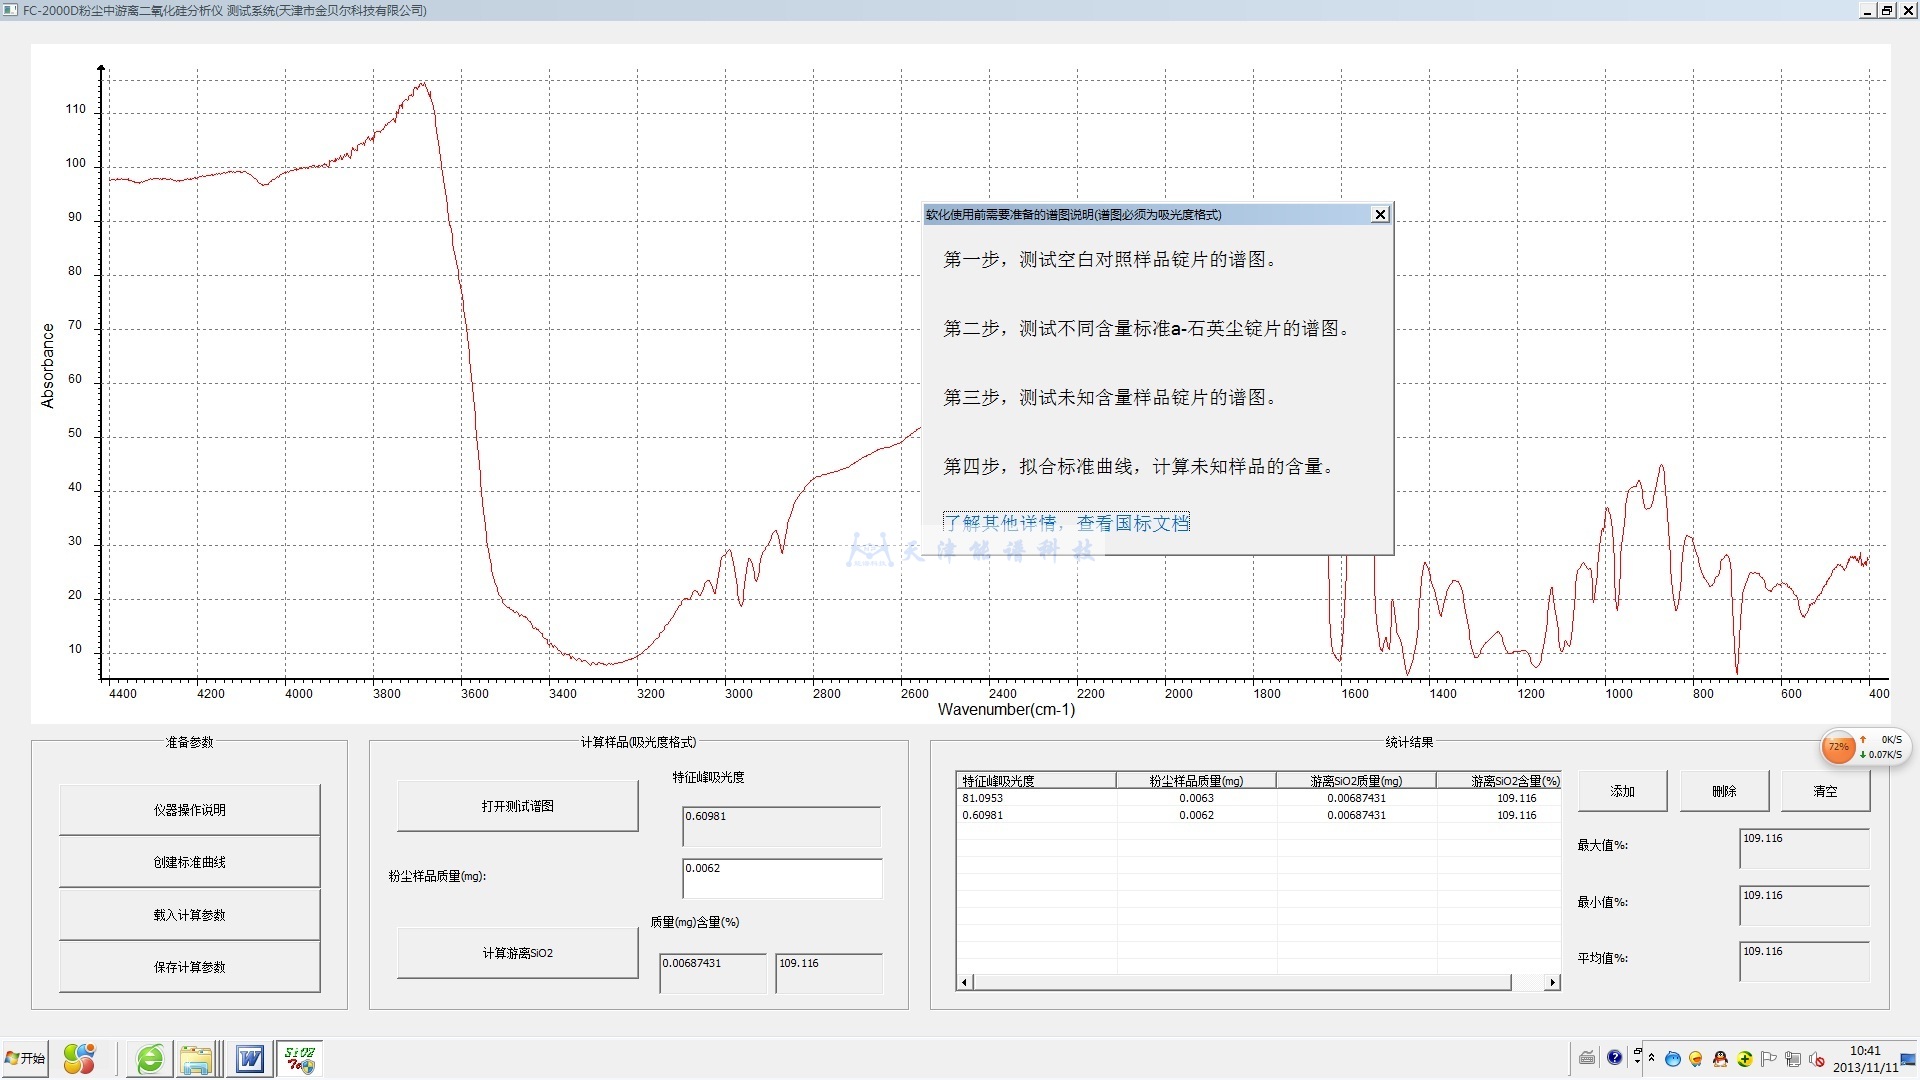Expand hidden system tray icons
The height and width of the screenshot is (1080, 1920).
click(x=1652, y=1058)
